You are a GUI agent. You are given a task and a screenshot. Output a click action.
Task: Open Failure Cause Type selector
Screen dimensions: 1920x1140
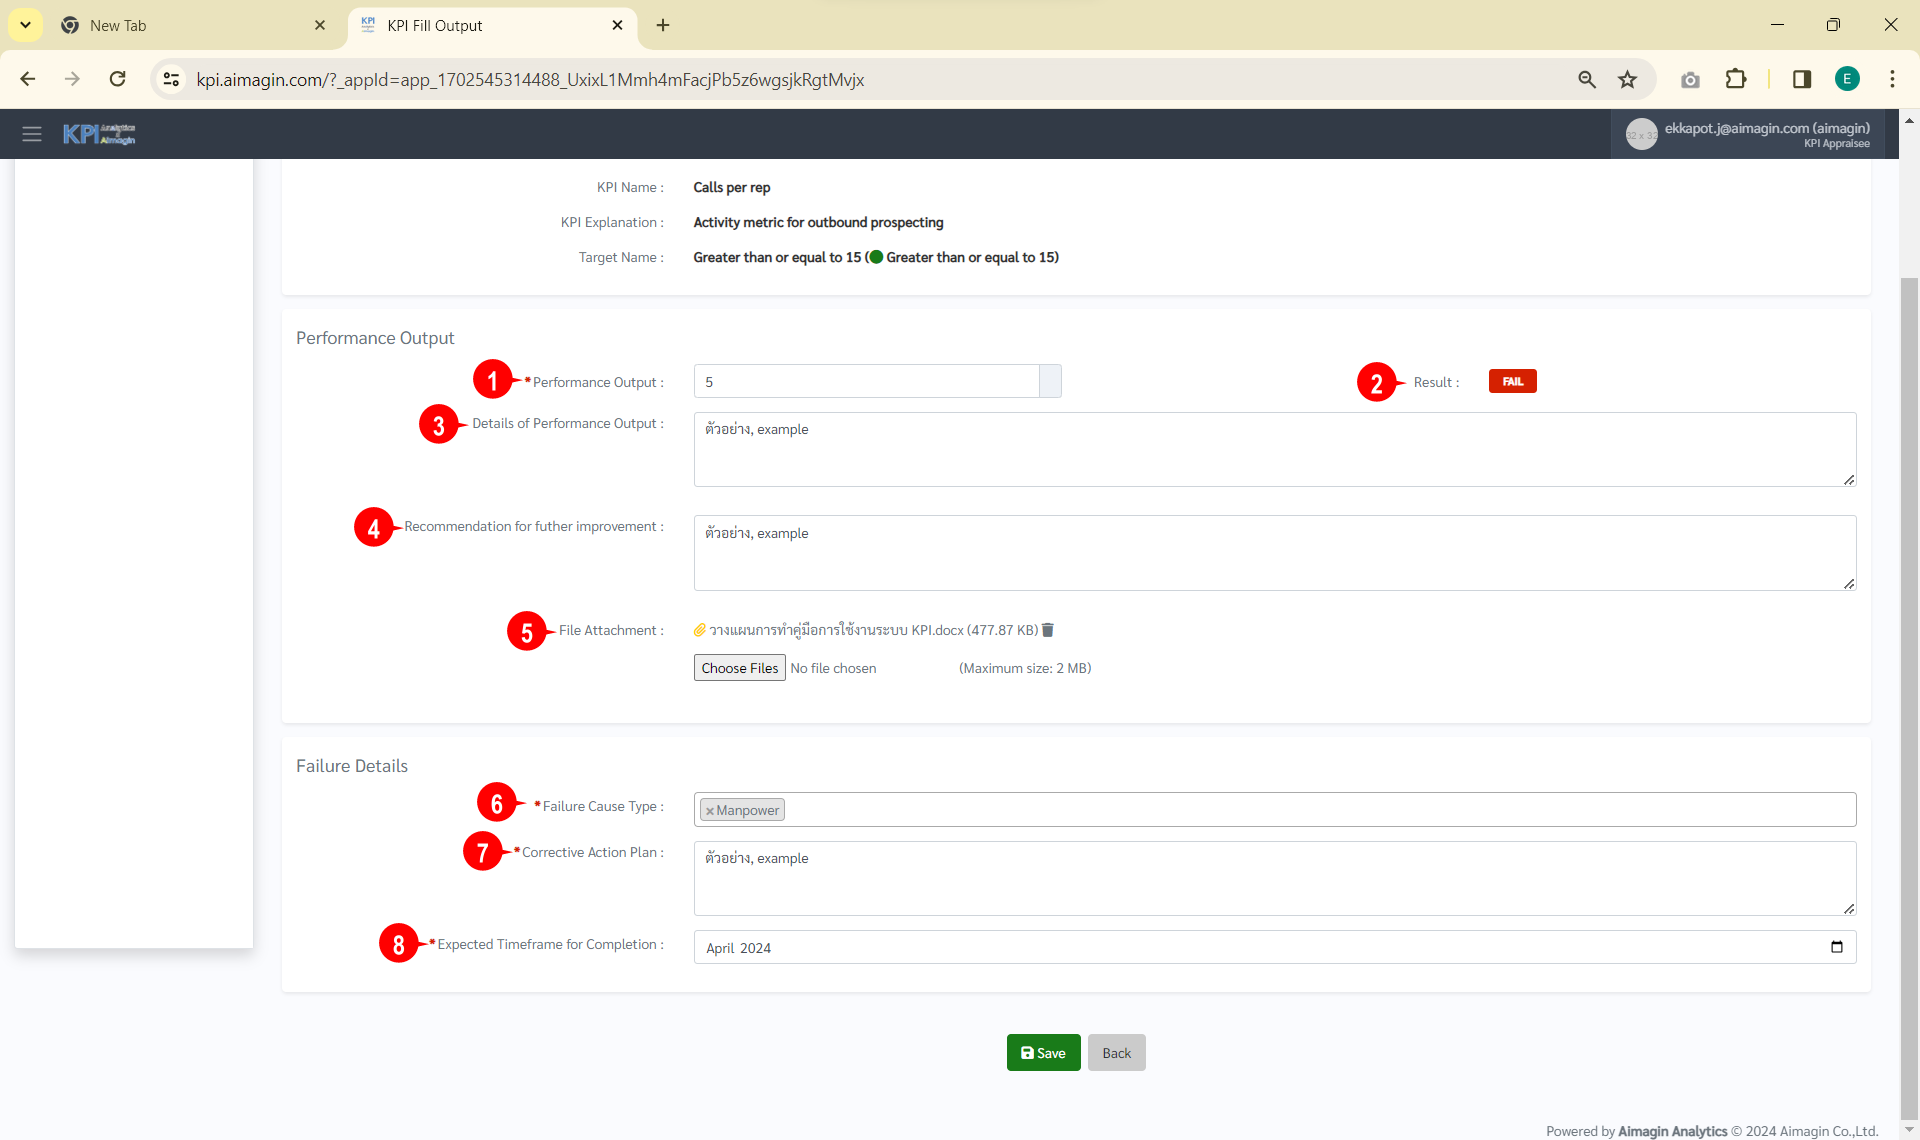tap(1300, 810)
